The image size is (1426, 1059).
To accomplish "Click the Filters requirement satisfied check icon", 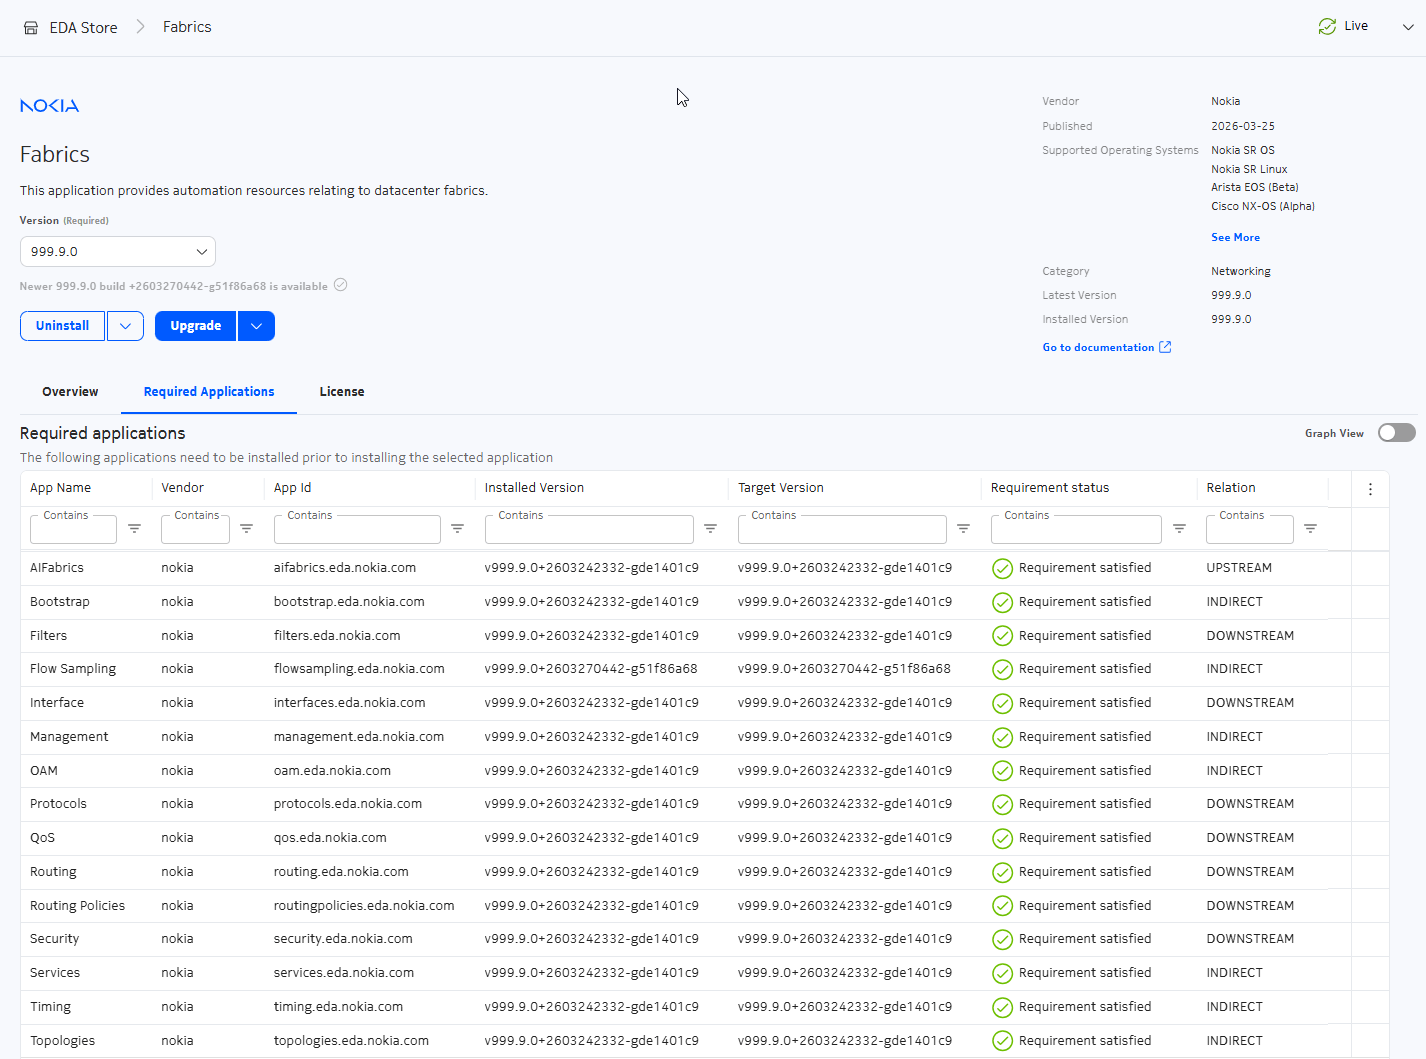I will [1002, 636].
